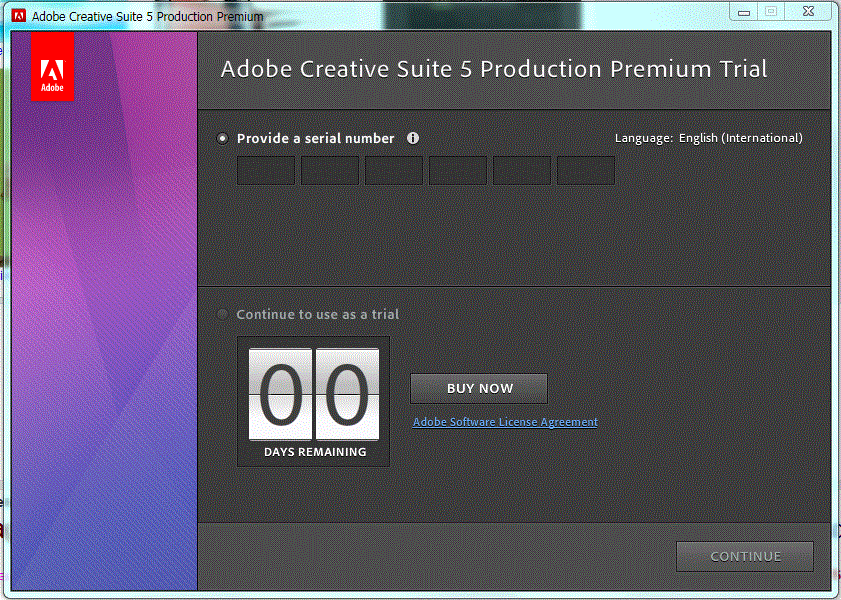Click the Adobe icon in the title bar

18,15
